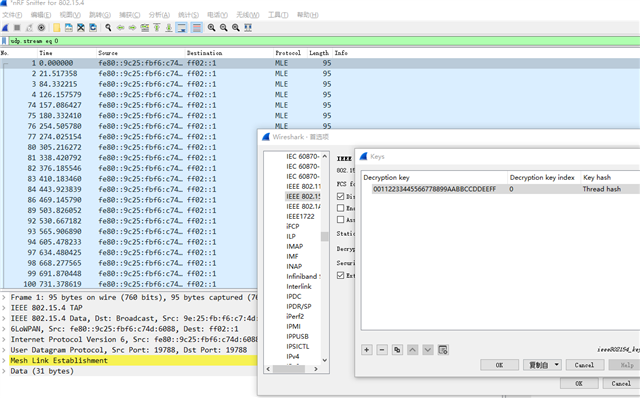The image size is (640, 398).
Task: Enable the 'As...' checkbox in preferences
Action: 340,220
